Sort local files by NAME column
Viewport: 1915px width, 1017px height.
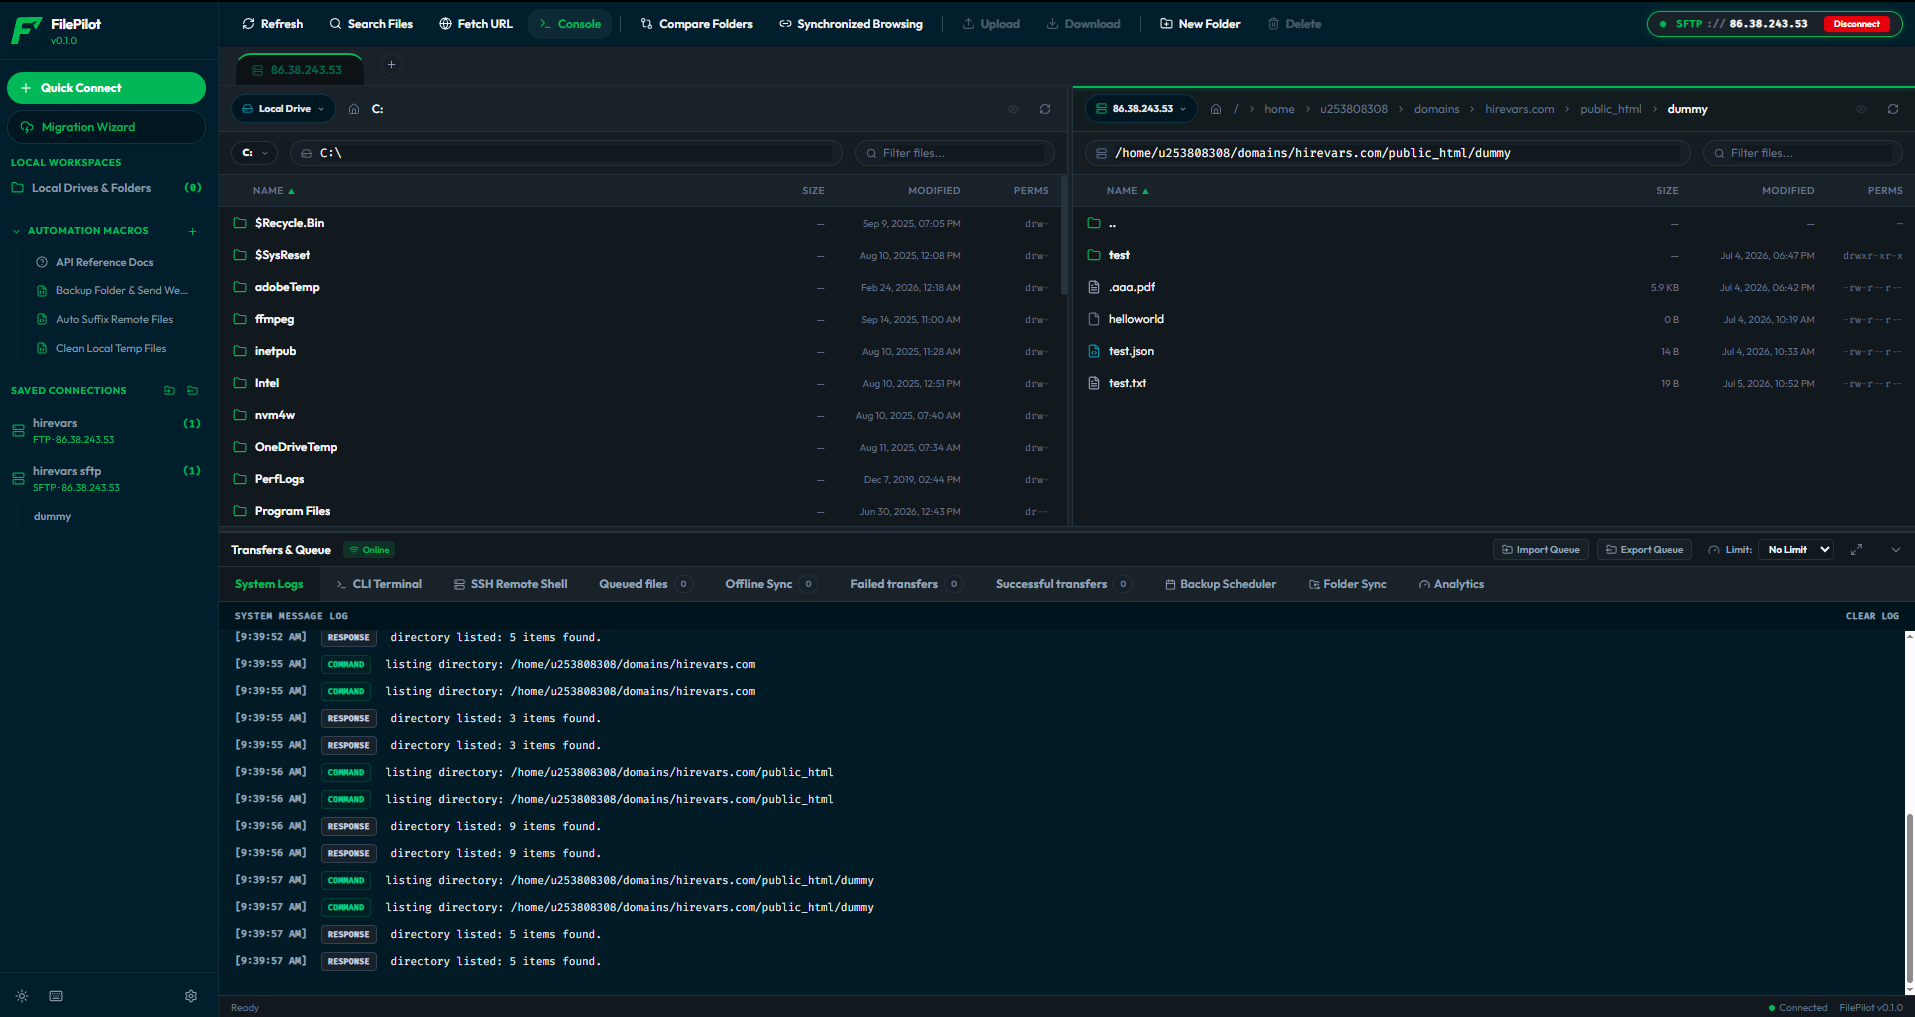coord(273,190)
